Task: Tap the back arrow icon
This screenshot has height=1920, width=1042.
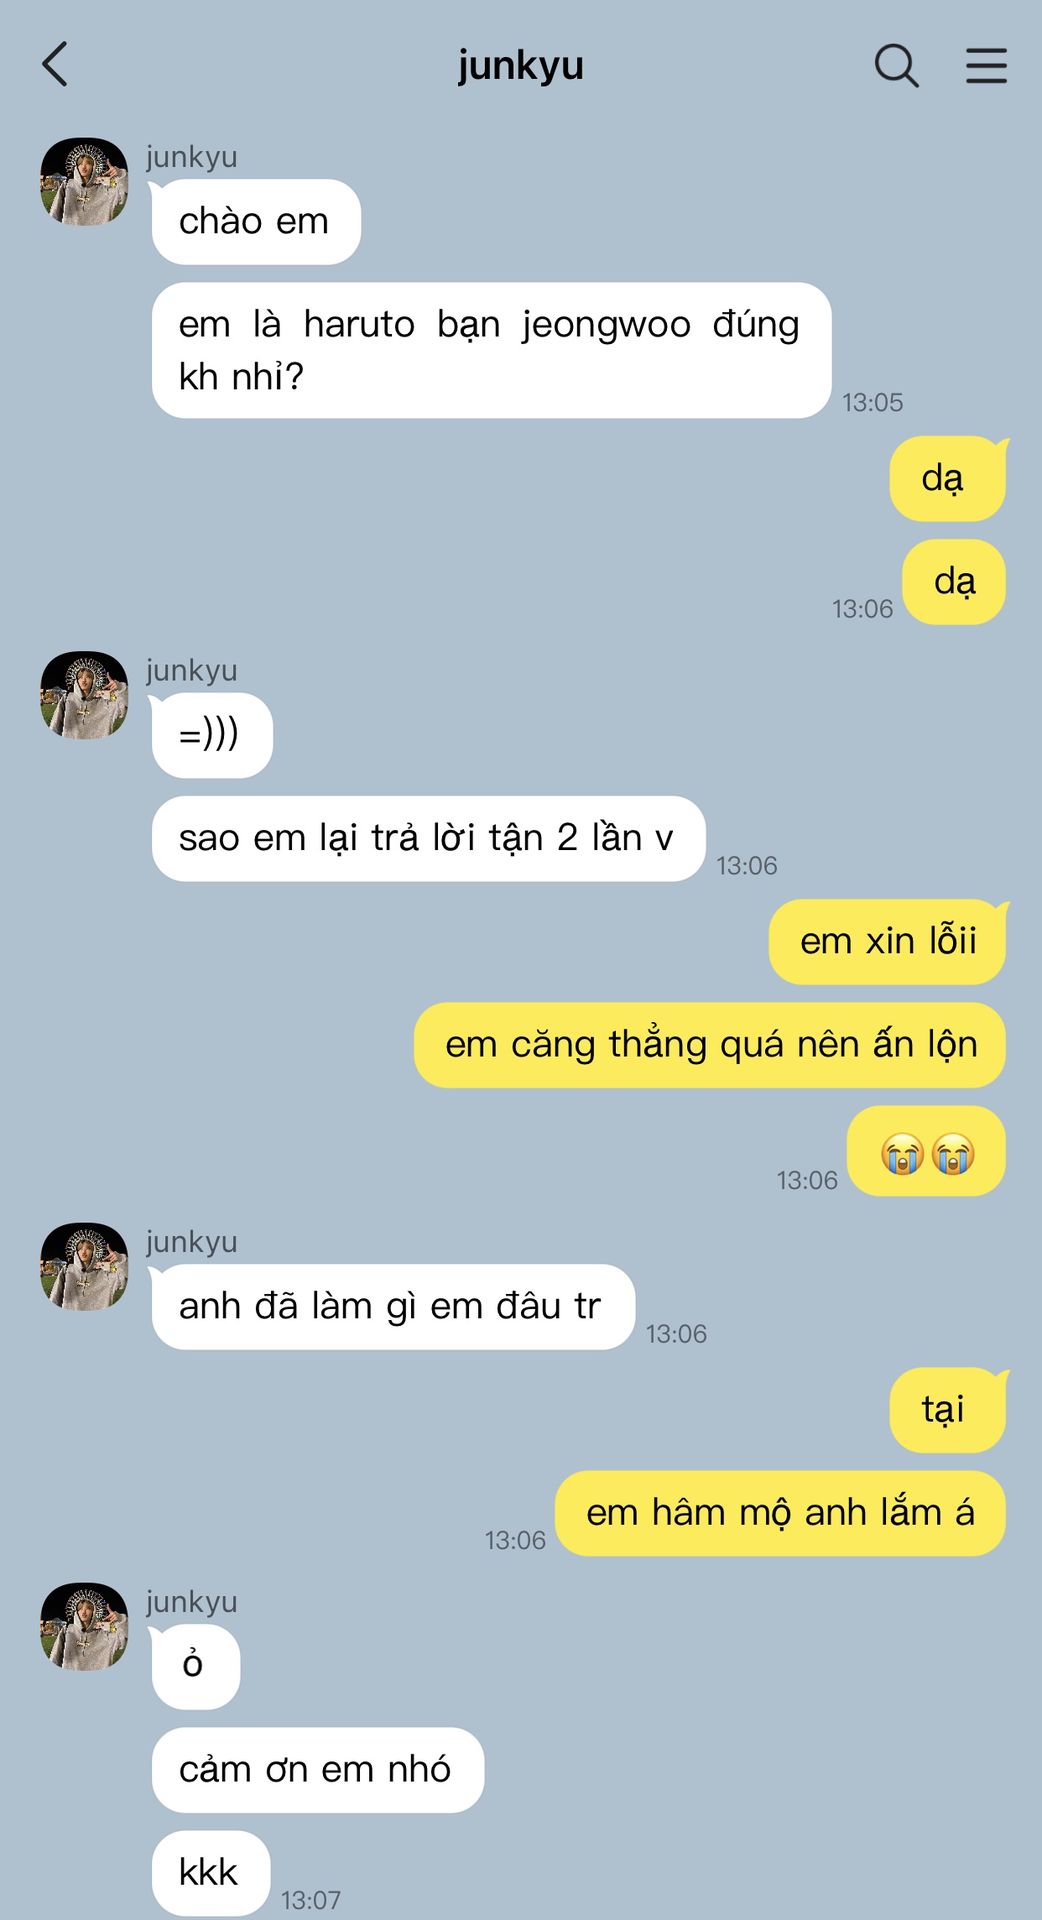Action: (x=55, y=65)
